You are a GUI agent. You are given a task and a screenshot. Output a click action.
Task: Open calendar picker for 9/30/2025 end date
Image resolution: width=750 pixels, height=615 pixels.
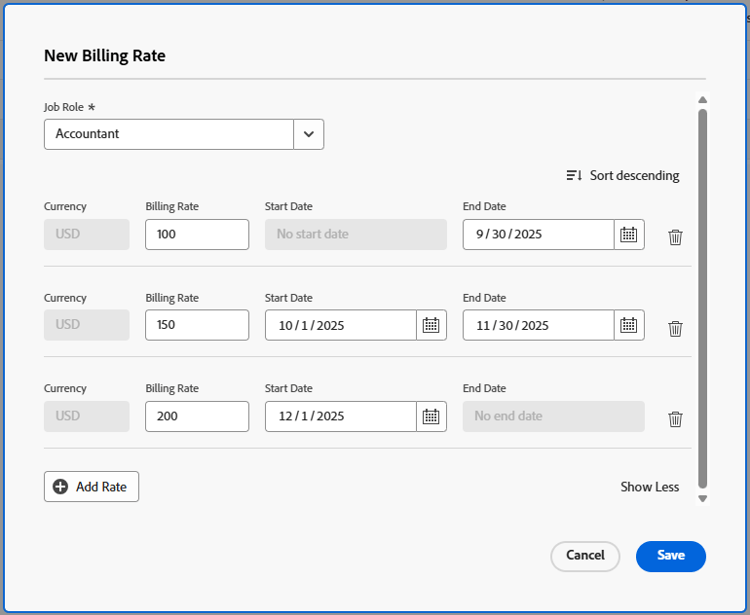click(x=628, y=235)
